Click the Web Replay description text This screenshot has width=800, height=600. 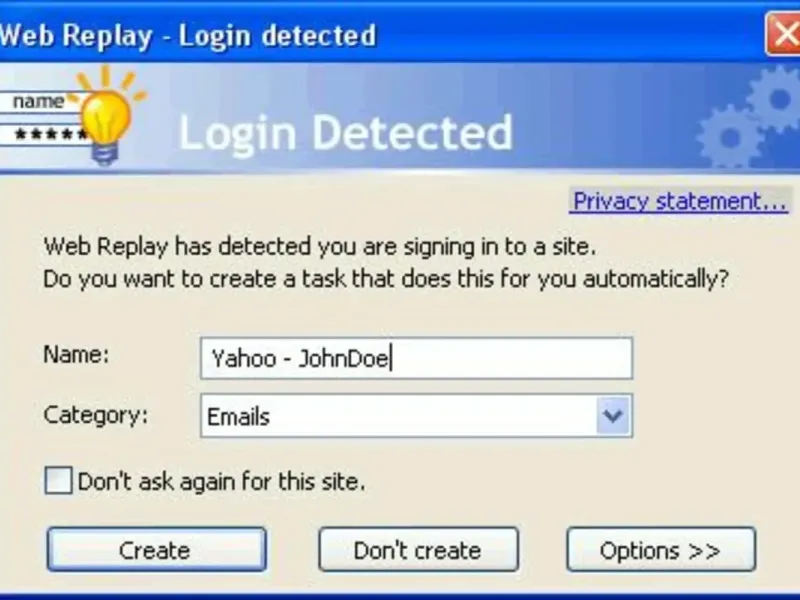[x=386, y=263]
